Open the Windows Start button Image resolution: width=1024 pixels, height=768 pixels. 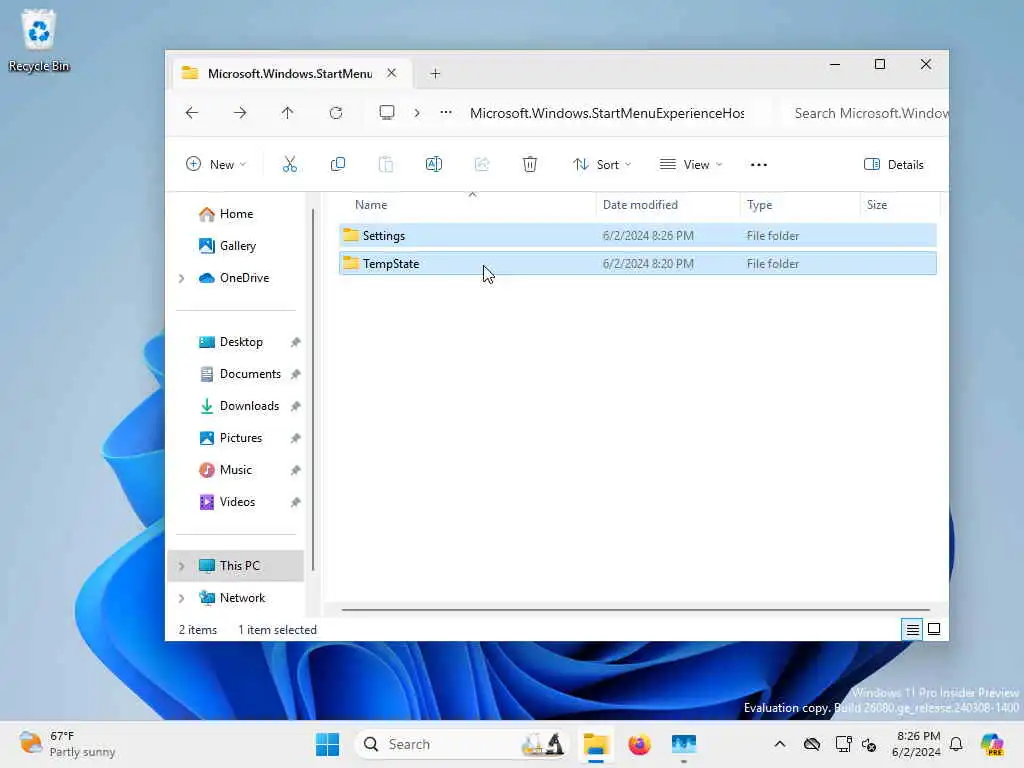(x=327, y=744)
